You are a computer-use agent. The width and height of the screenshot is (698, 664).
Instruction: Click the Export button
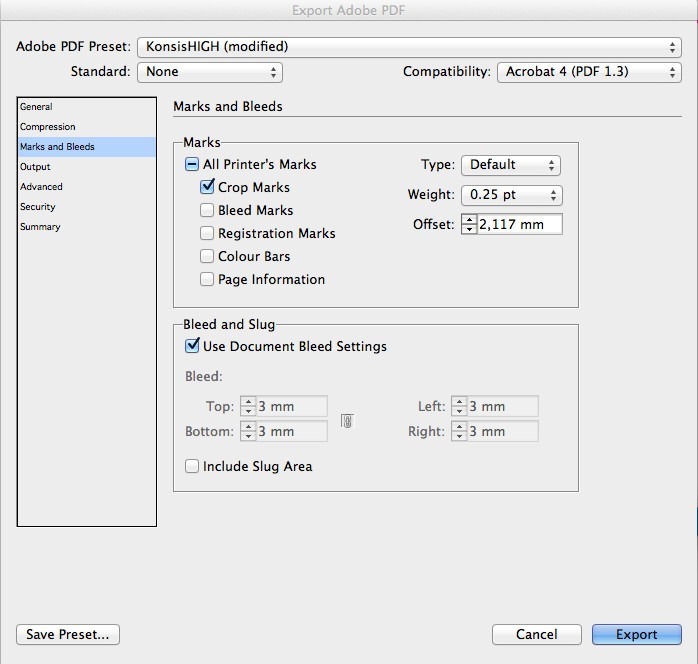[x=637, y=634]
